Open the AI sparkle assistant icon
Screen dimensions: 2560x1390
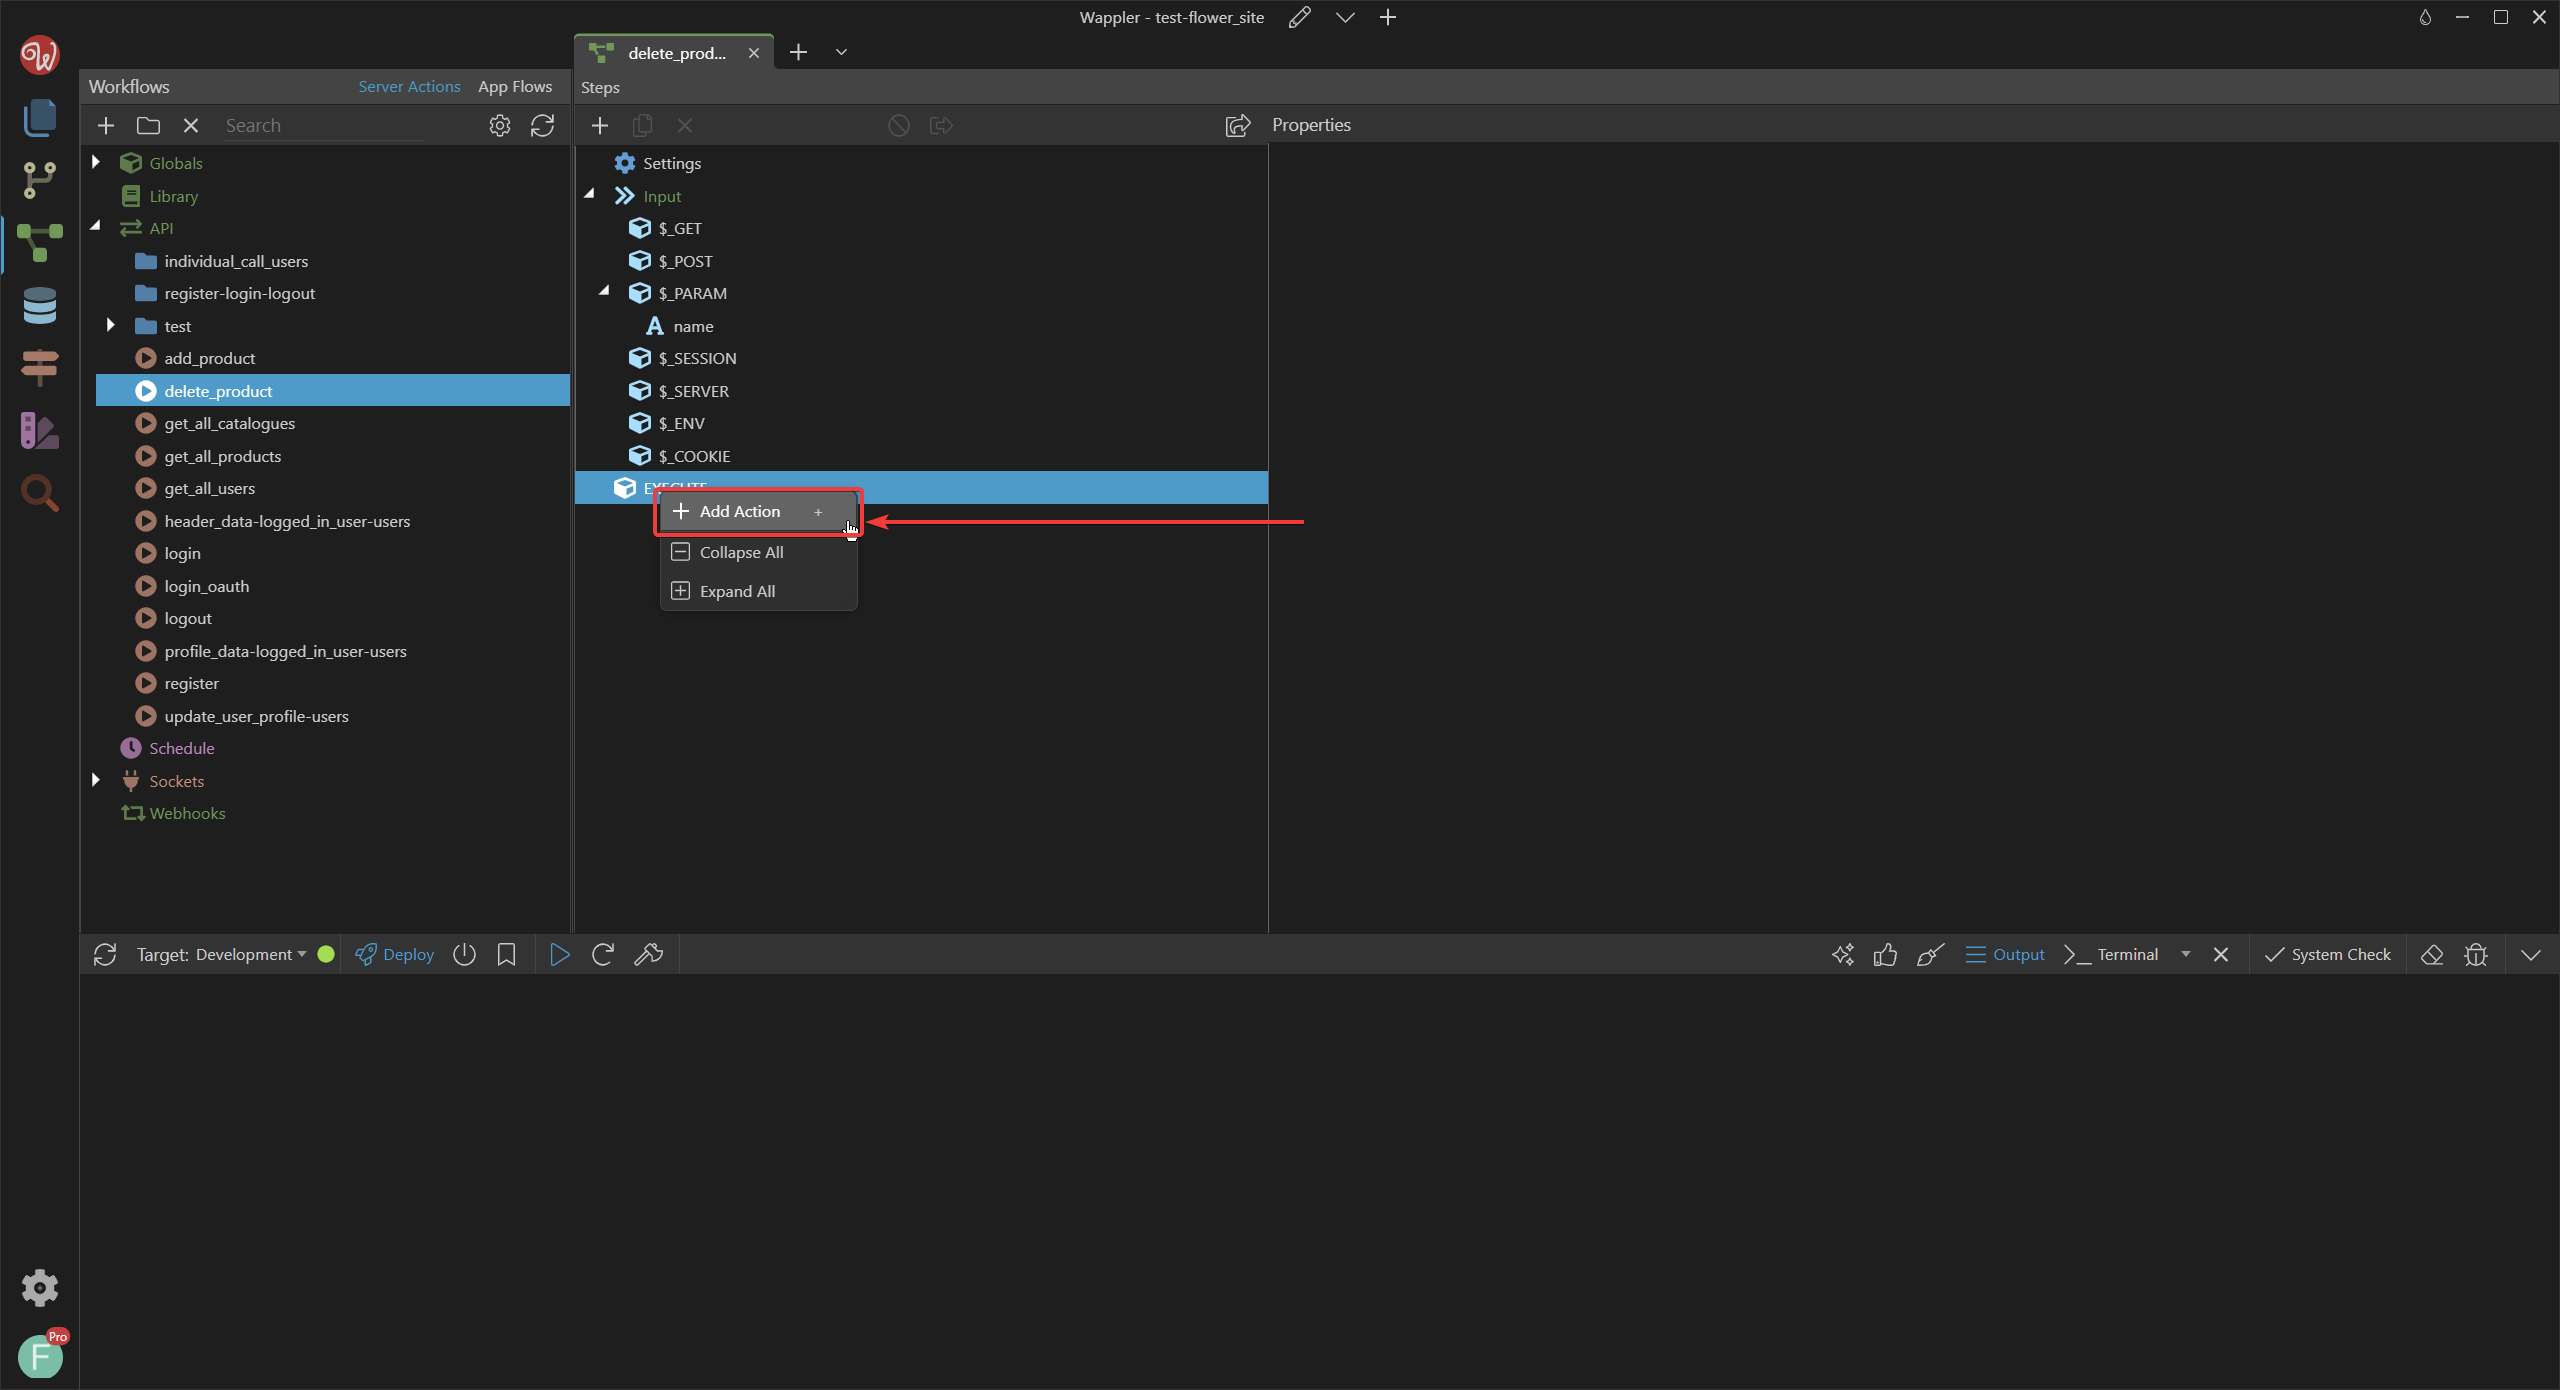[x=1843, y=955]
